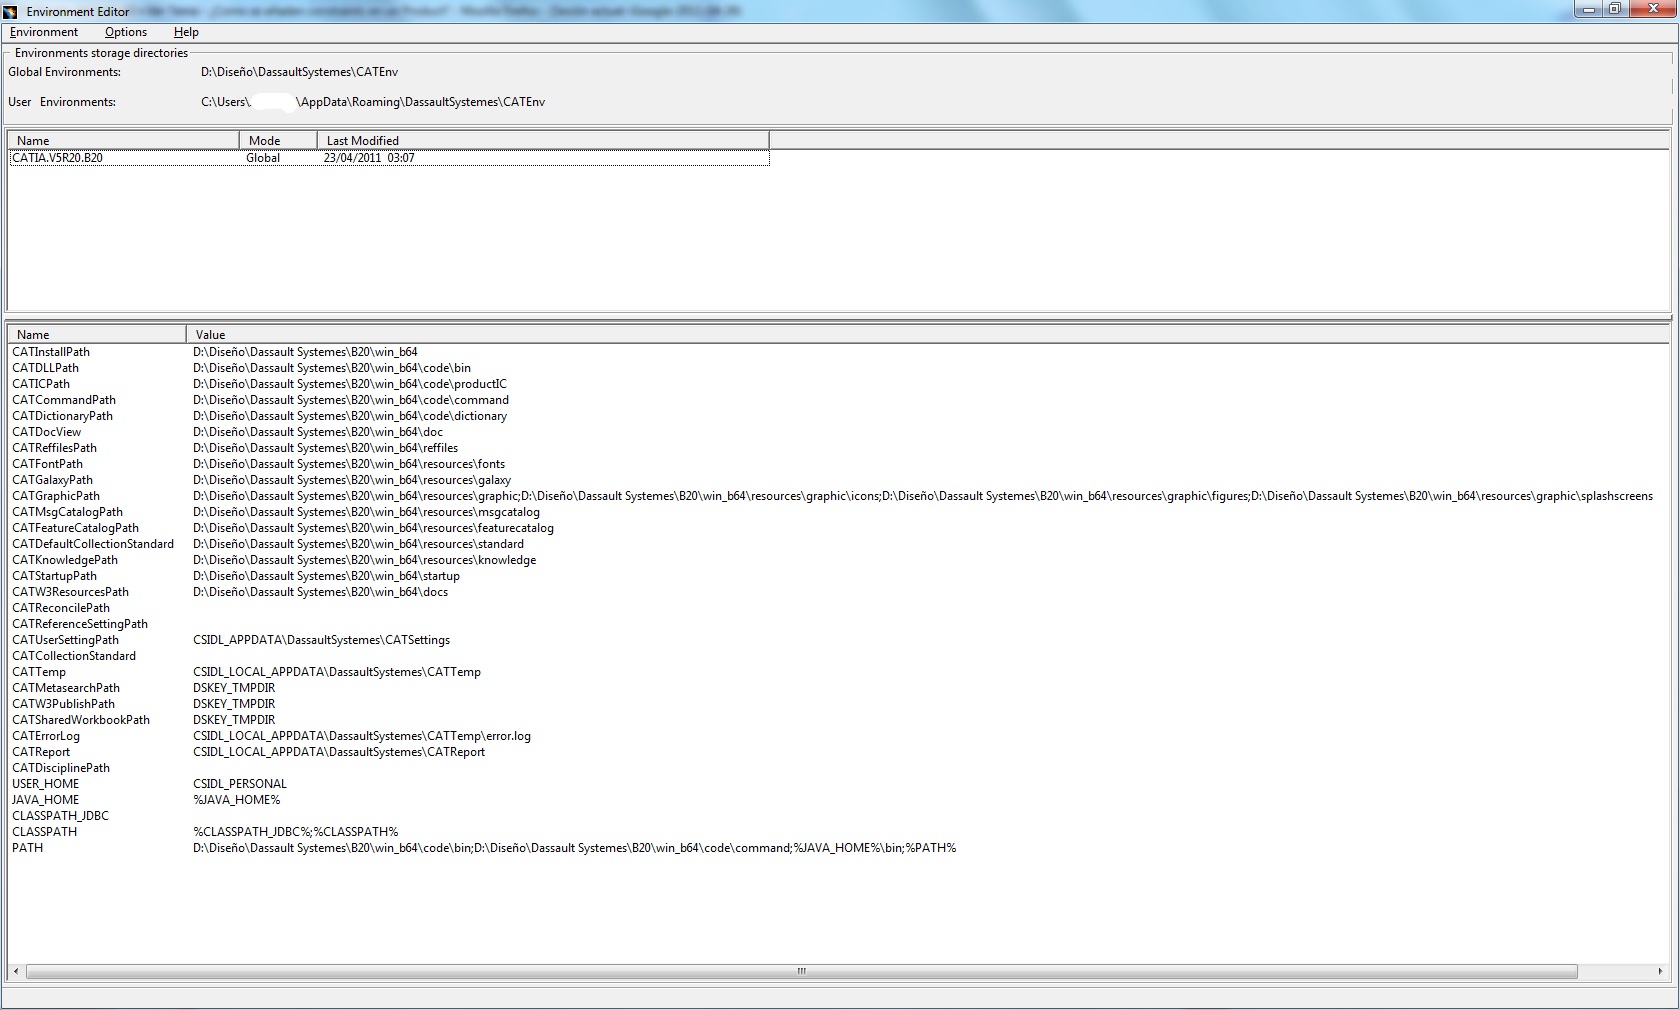Click the variables Value column header
Screen dimensions: 1680x1010
(927, 334)
